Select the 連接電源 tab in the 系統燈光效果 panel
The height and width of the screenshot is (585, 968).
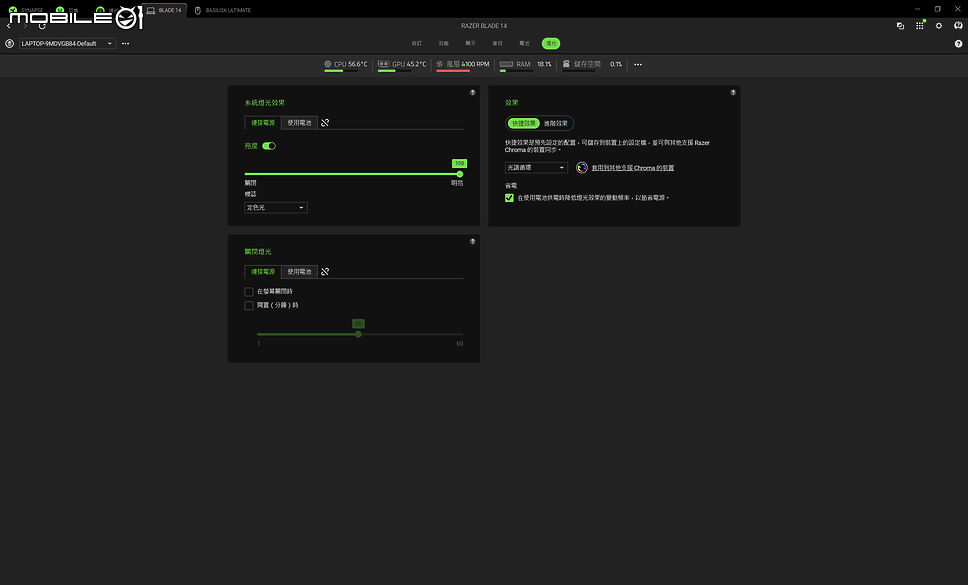(x=263, y=123)
